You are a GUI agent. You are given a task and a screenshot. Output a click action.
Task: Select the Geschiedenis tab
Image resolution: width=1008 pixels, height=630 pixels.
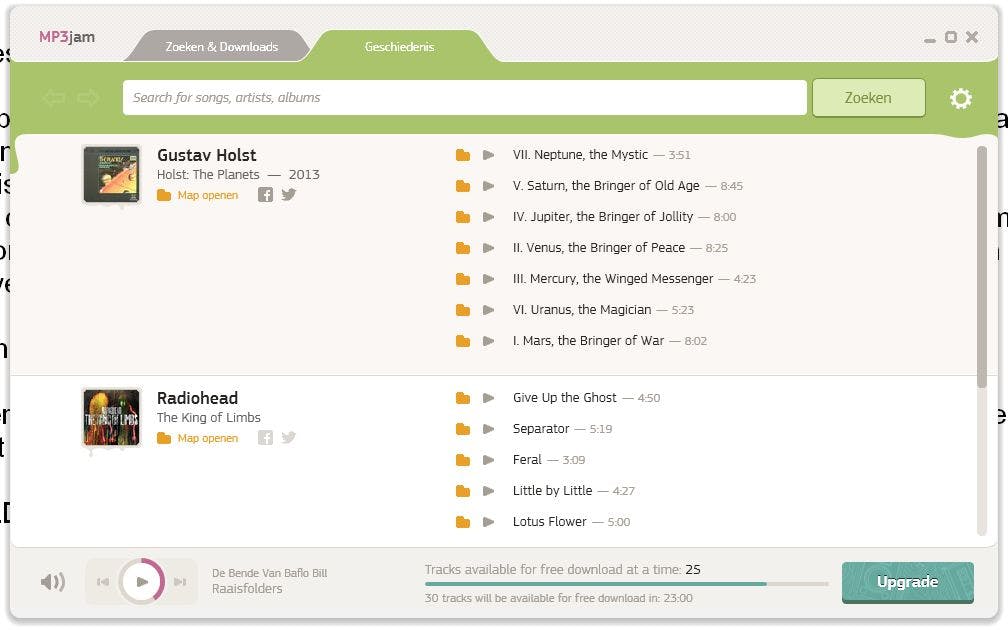click(399, 47)
